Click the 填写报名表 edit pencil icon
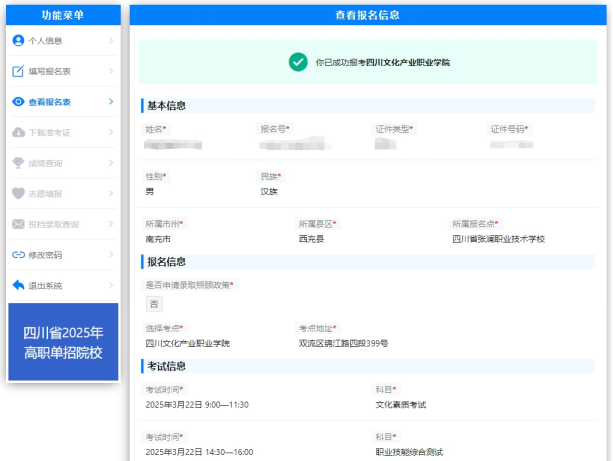613x461 pixels. tap(18, 71)
